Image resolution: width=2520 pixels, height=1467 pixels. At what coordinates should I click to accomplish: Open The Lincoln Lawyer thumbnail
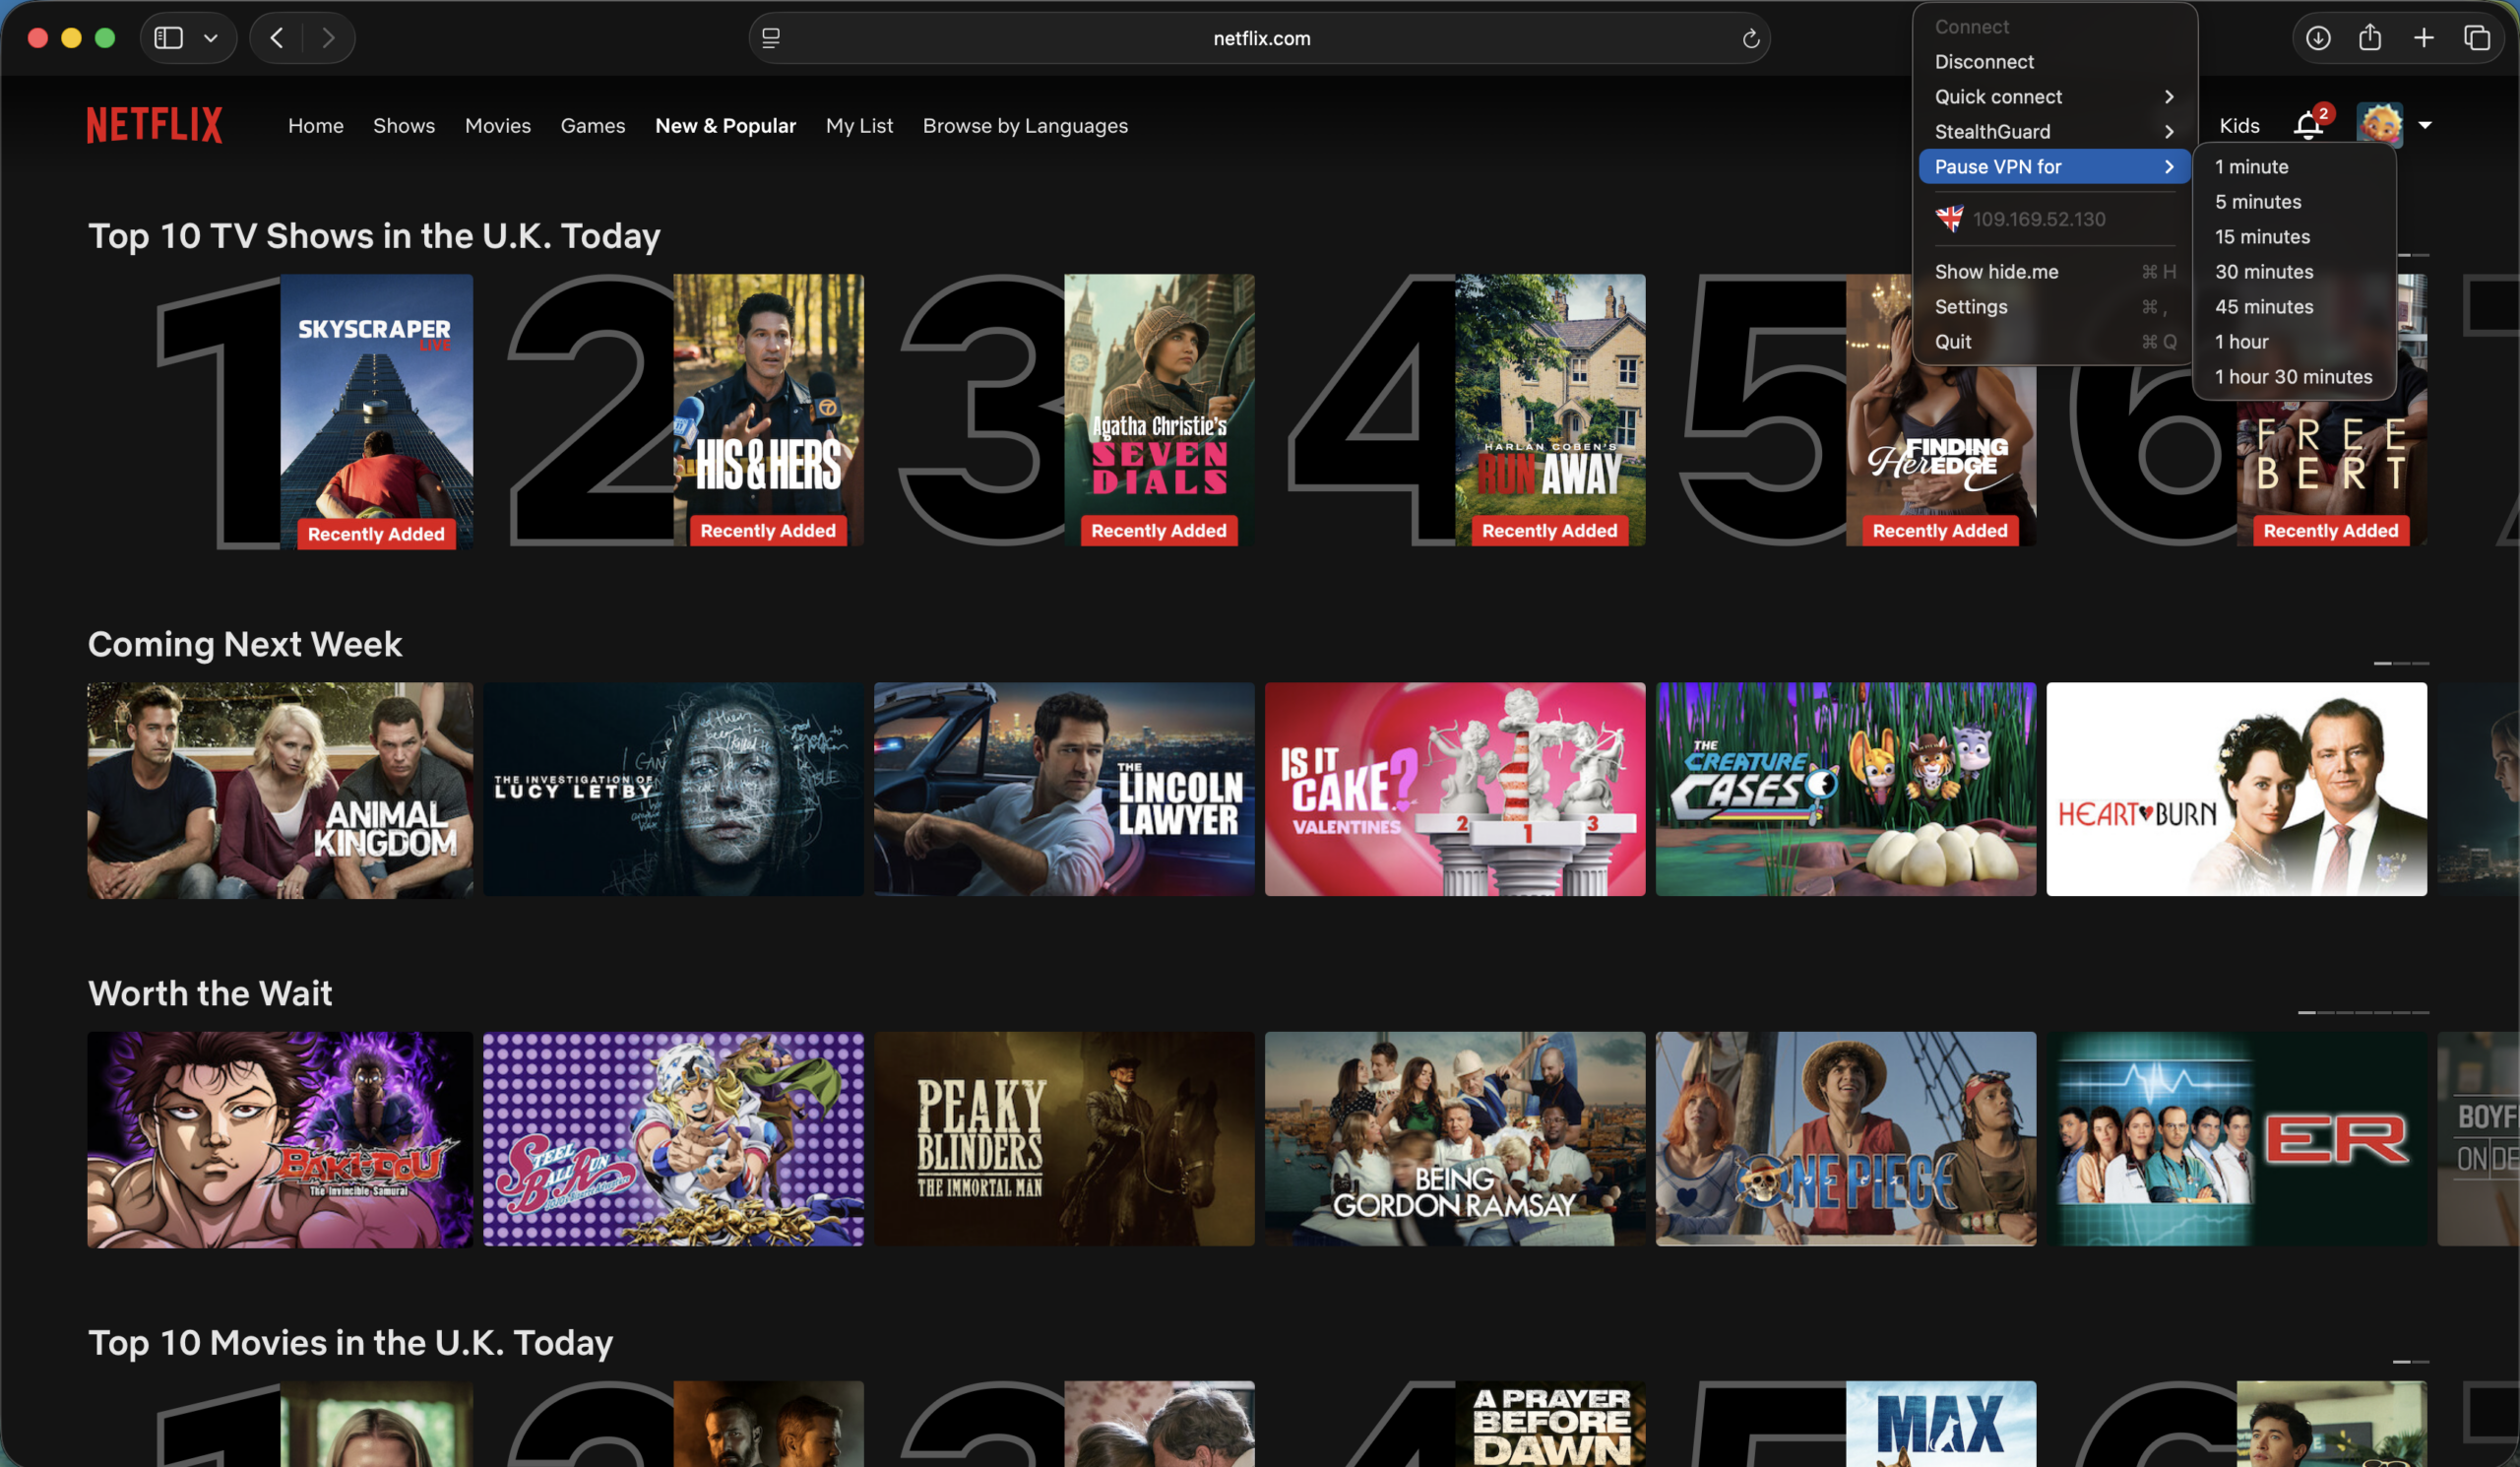pyautogui.click(x=1064, y=790)
